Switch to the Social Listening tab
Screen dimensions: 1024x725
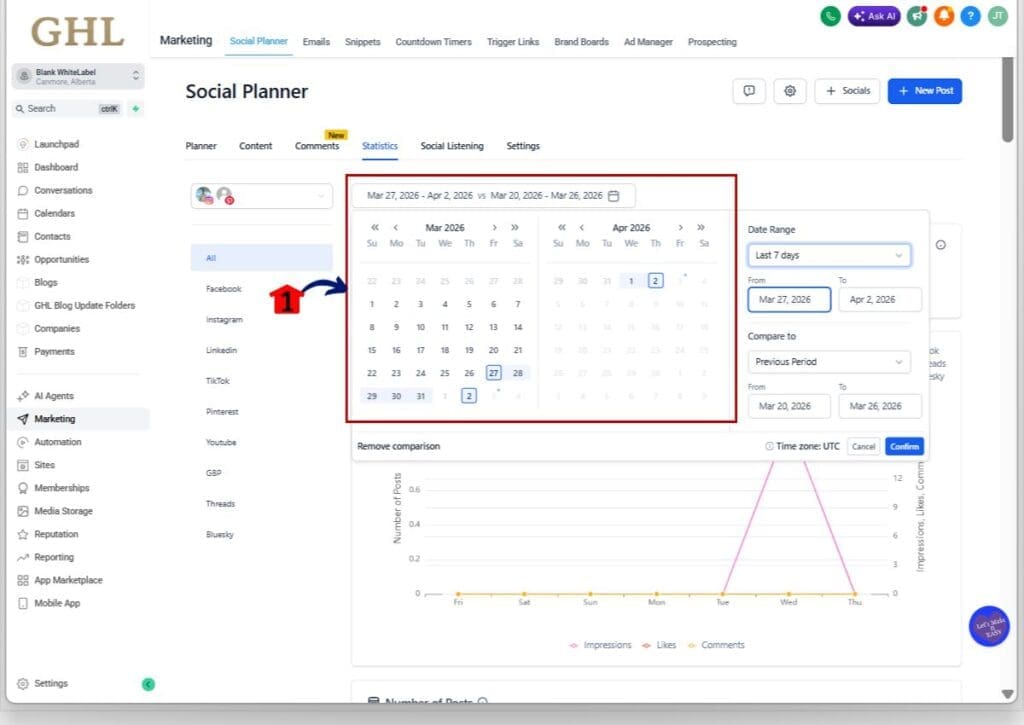451,146
